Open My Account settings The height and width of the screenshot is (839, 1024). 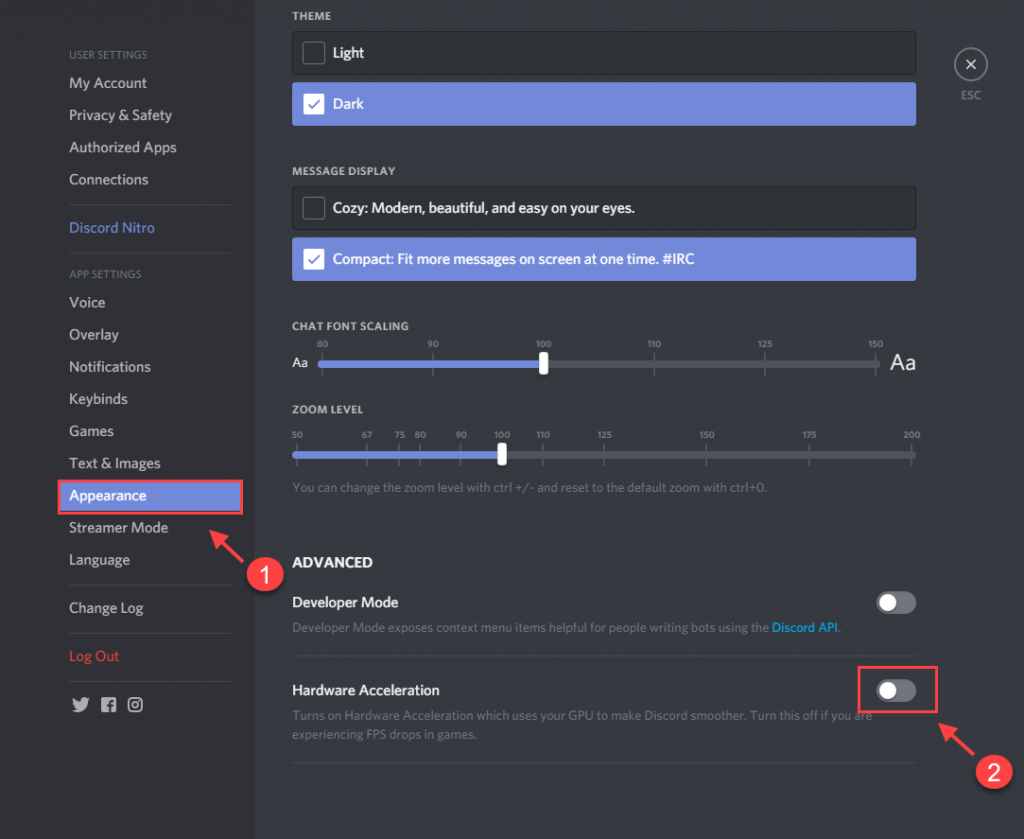pos(108,83)
